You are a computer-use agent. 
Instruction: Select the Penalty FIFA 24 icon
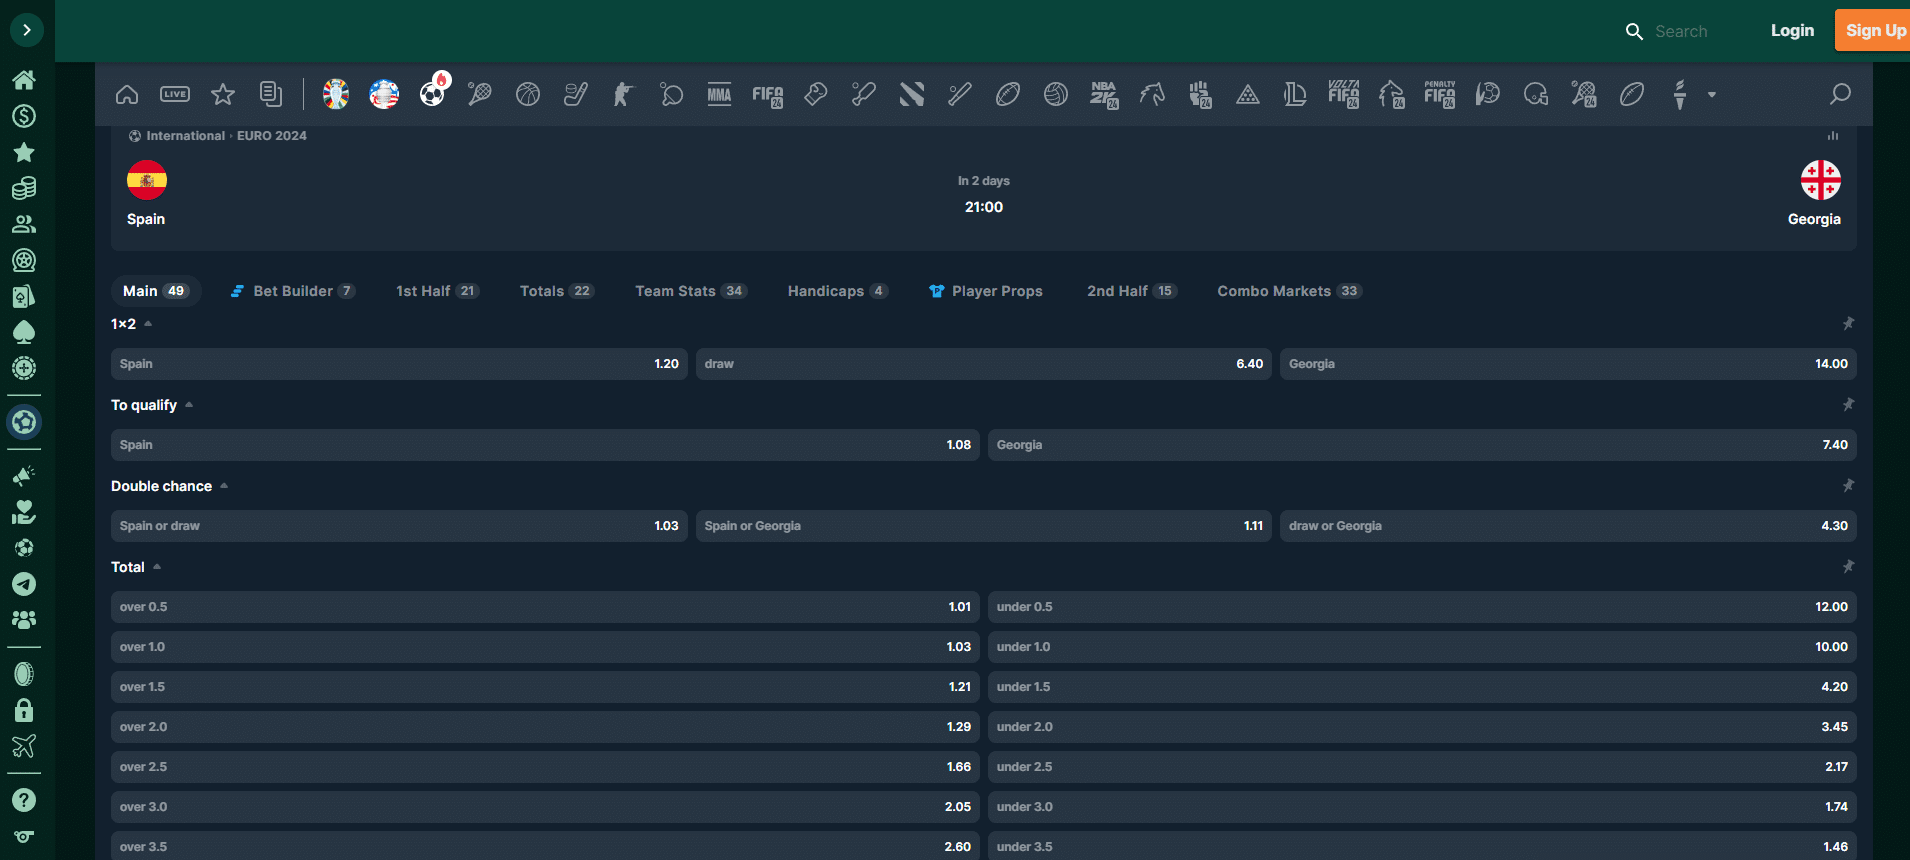(1440, 94)
